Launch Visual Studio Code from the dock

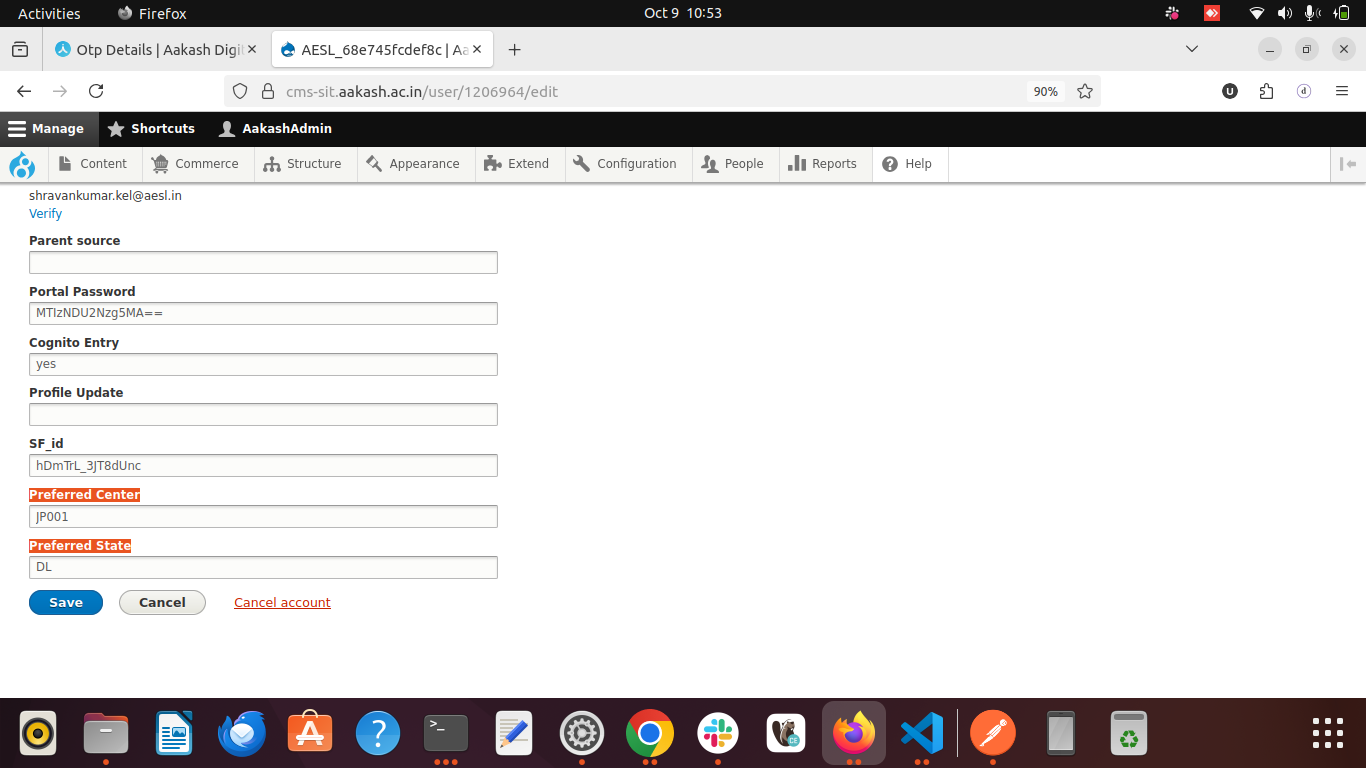point(921,734)
